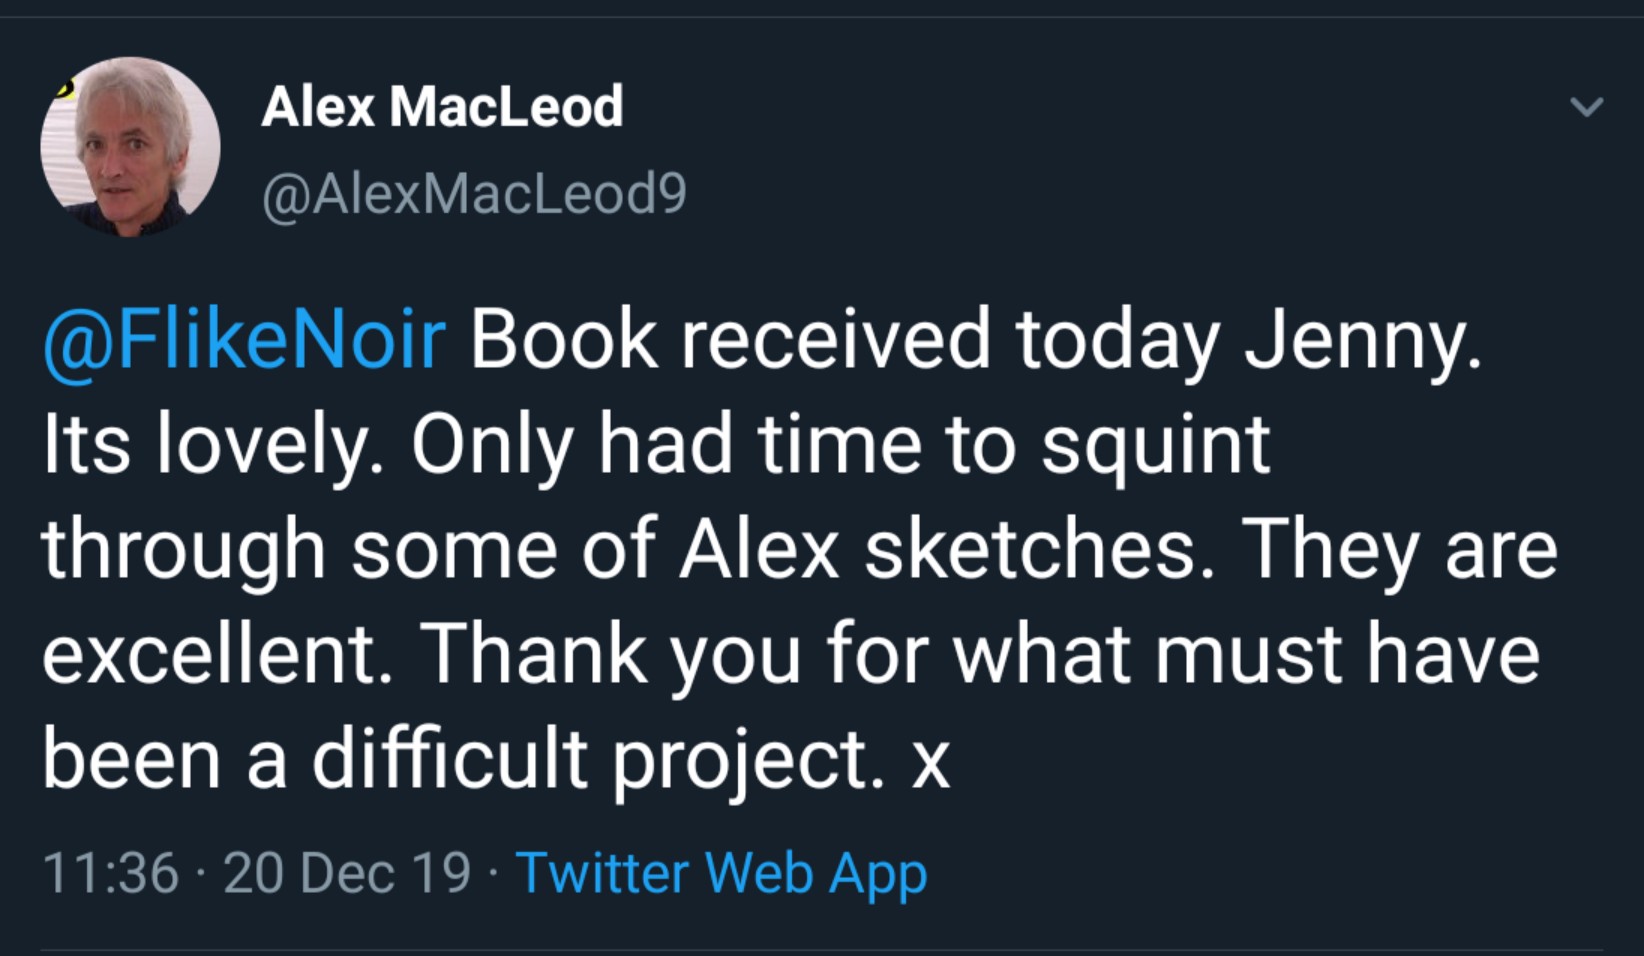Select the 20 Dec 19 date

[x=347, y=873]
